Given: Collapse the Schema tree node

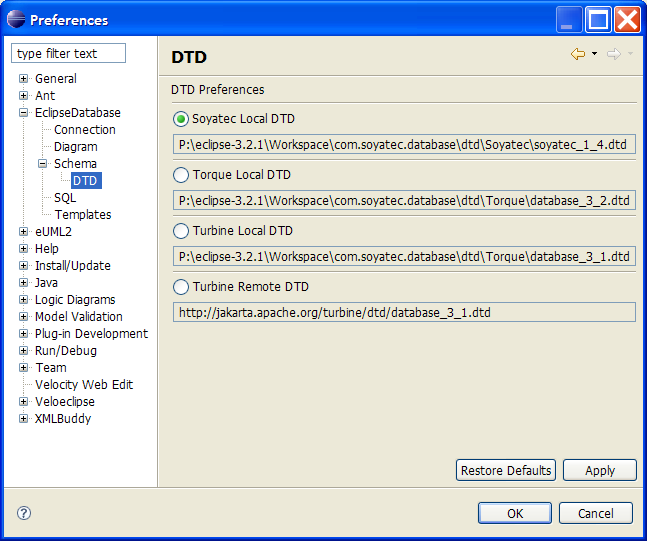Looking at the screenshot, I should point(43,163).
